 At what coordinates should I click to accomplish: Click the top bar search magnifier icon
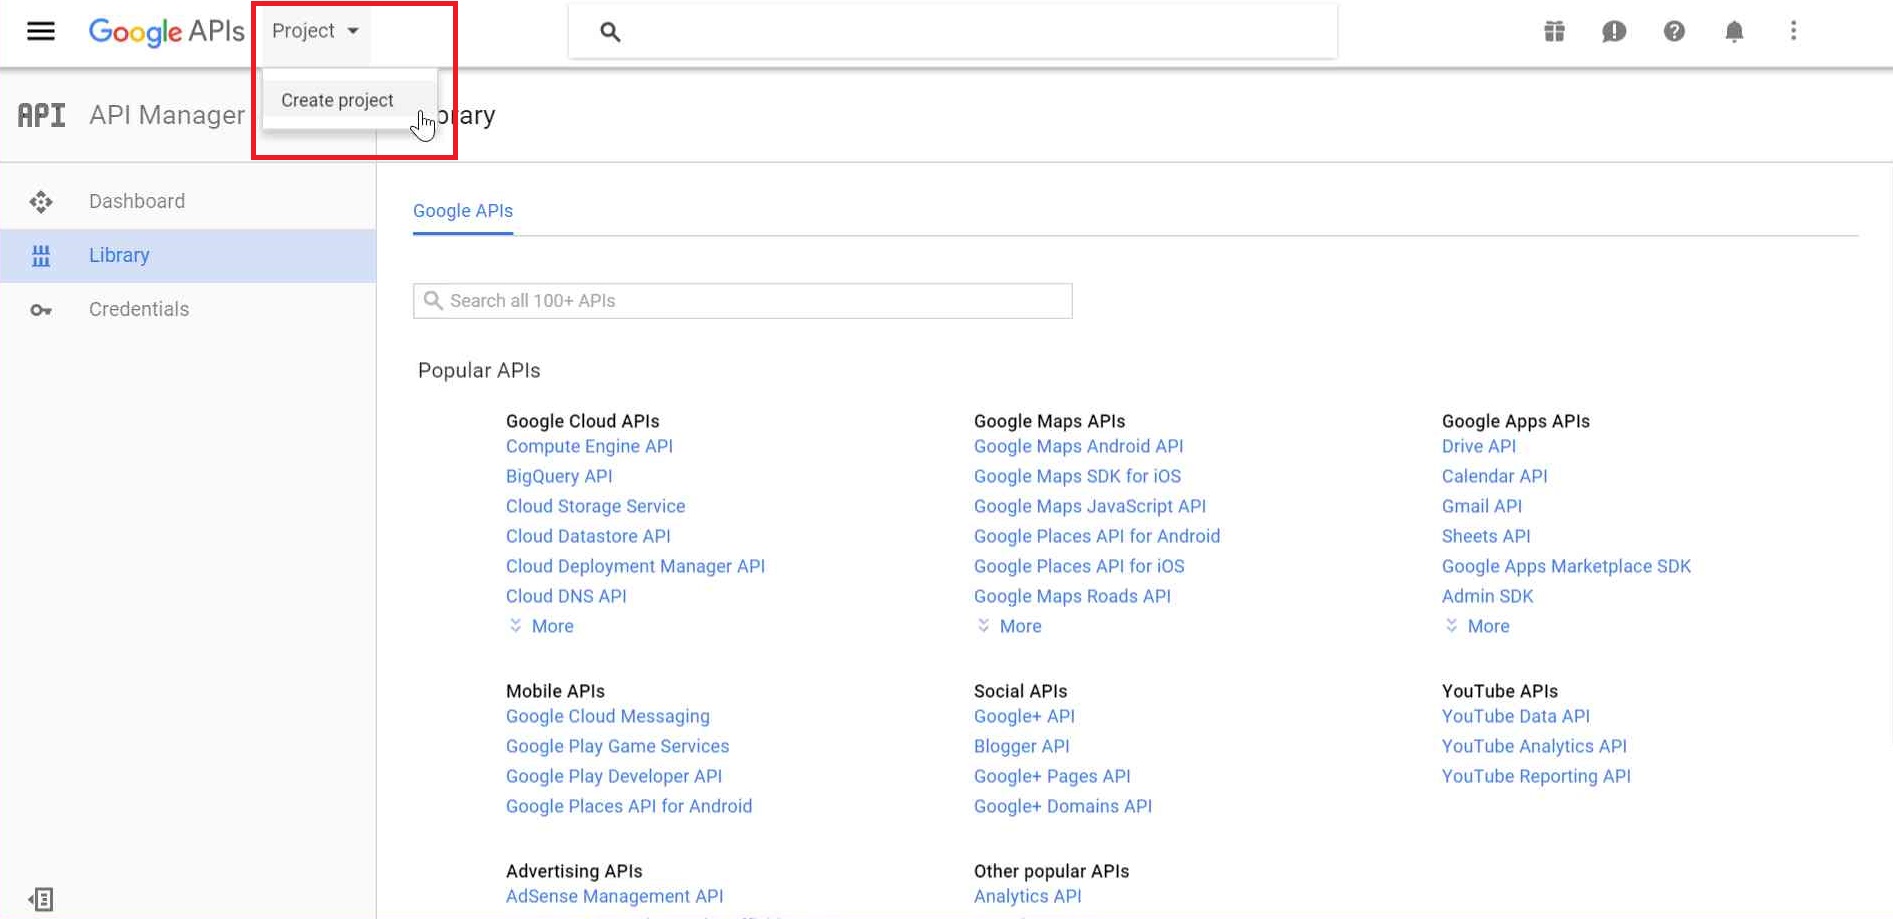point(610,32)
